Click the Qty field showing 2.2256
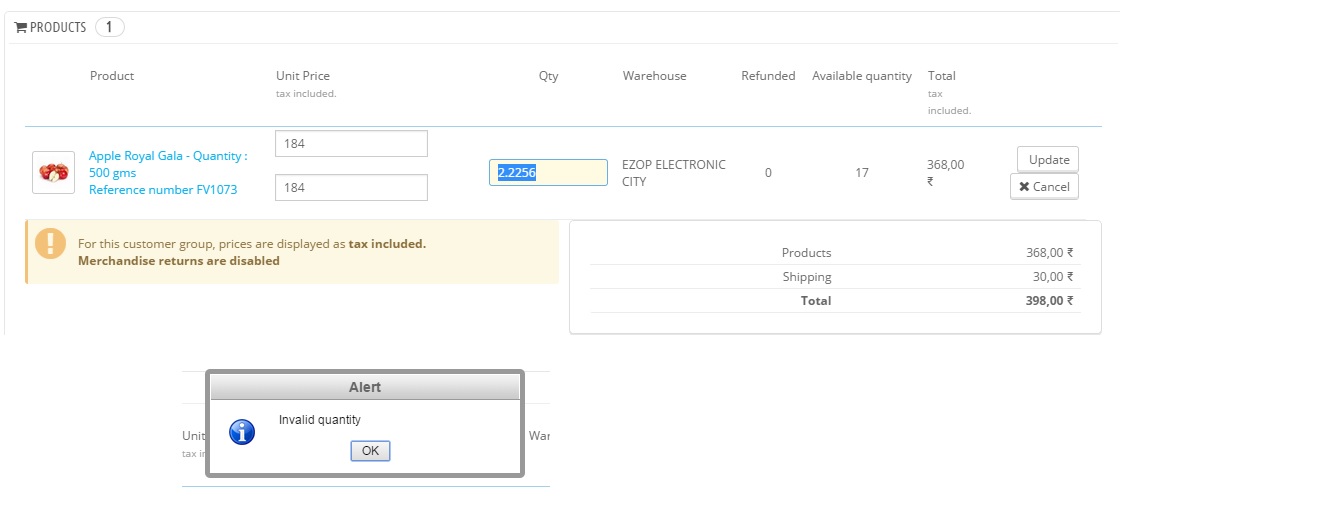1325x513 pixels. (548, 173)
